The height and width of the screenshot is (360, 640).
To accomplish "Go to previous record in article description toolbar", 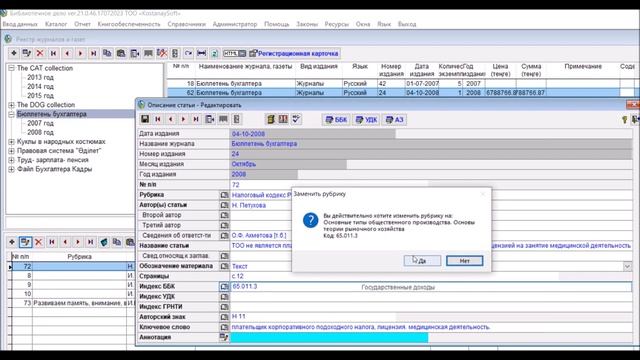I will click(x=171, y=119).
